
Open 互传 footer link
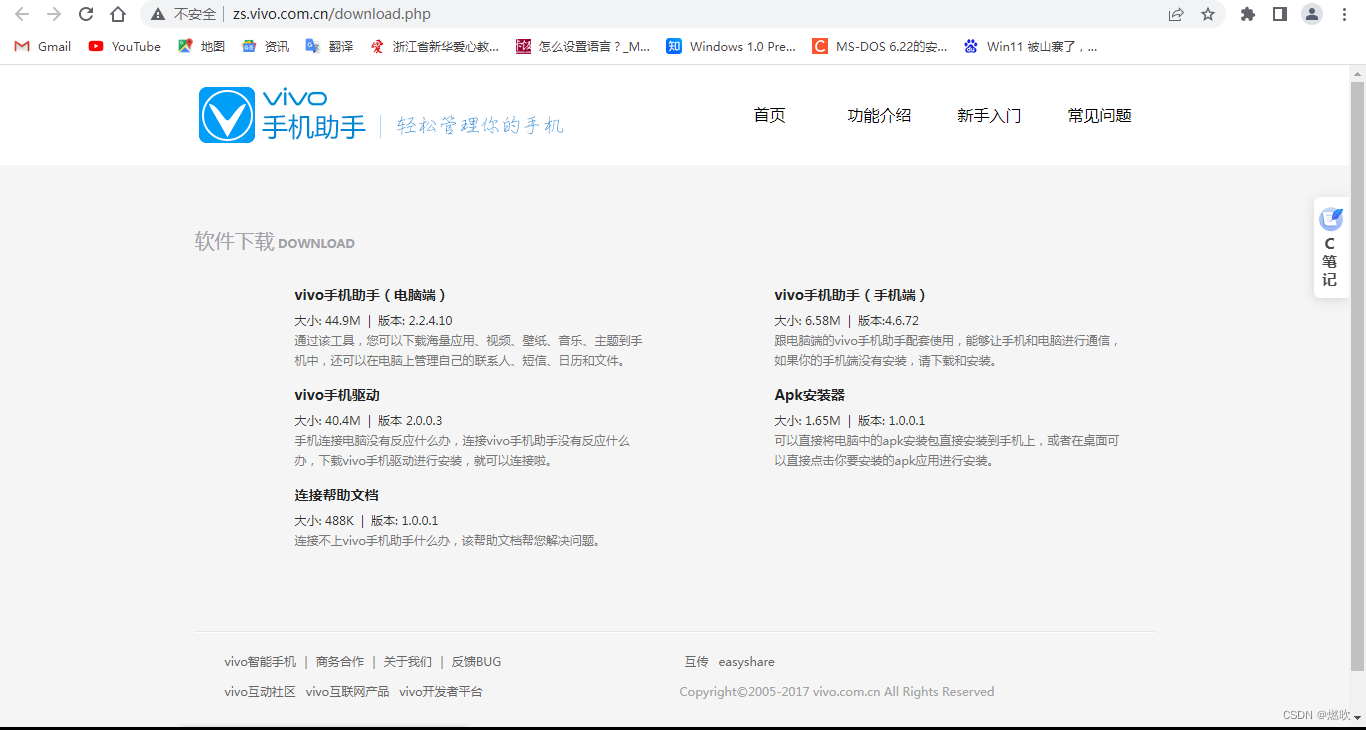[696, 662]
